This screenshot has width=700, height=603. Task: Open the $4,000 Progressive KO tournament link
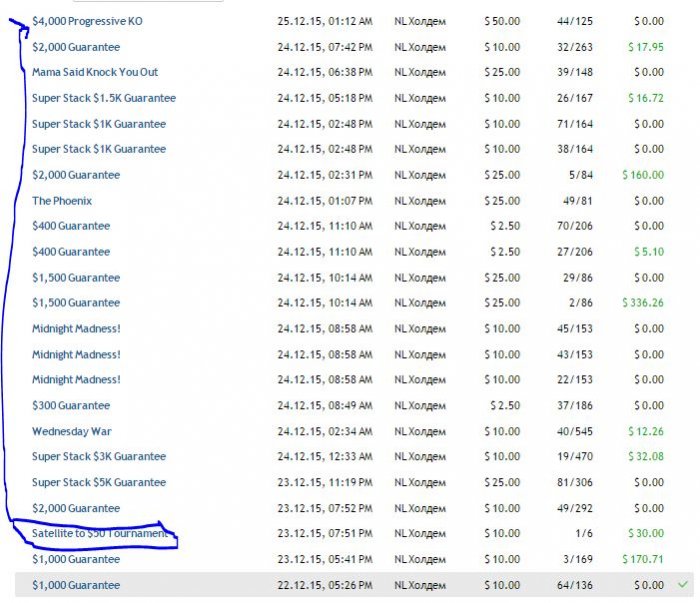pos(87,21)
